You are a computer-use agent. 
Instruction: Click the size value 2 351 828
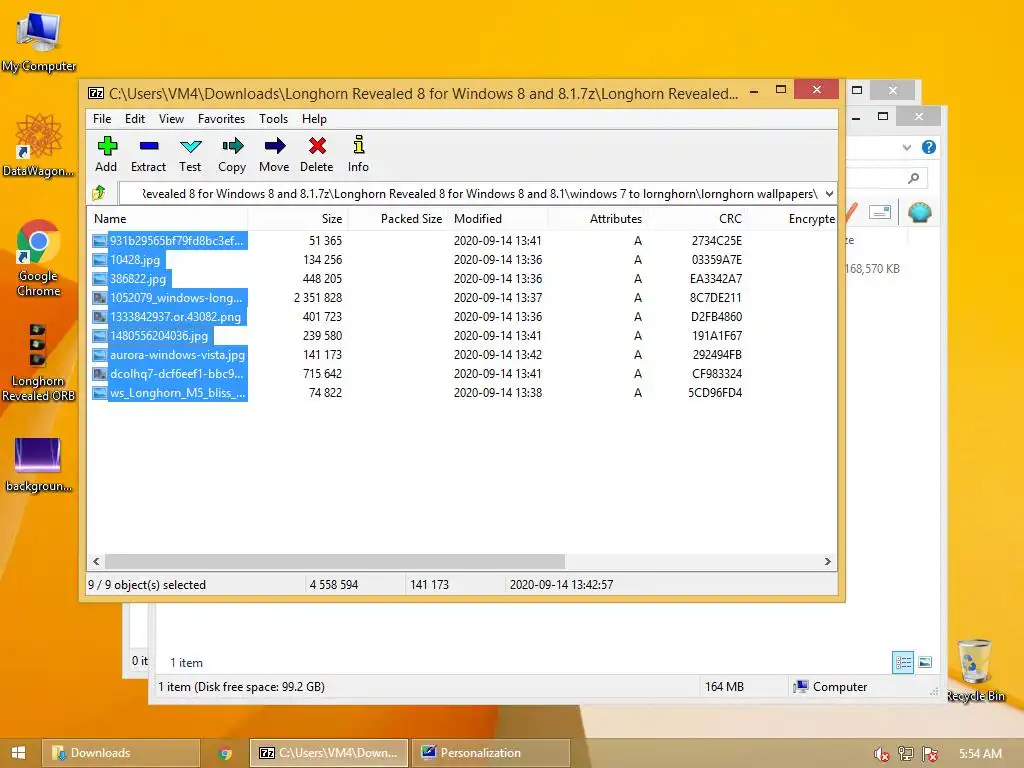click(x=318, y=297)
